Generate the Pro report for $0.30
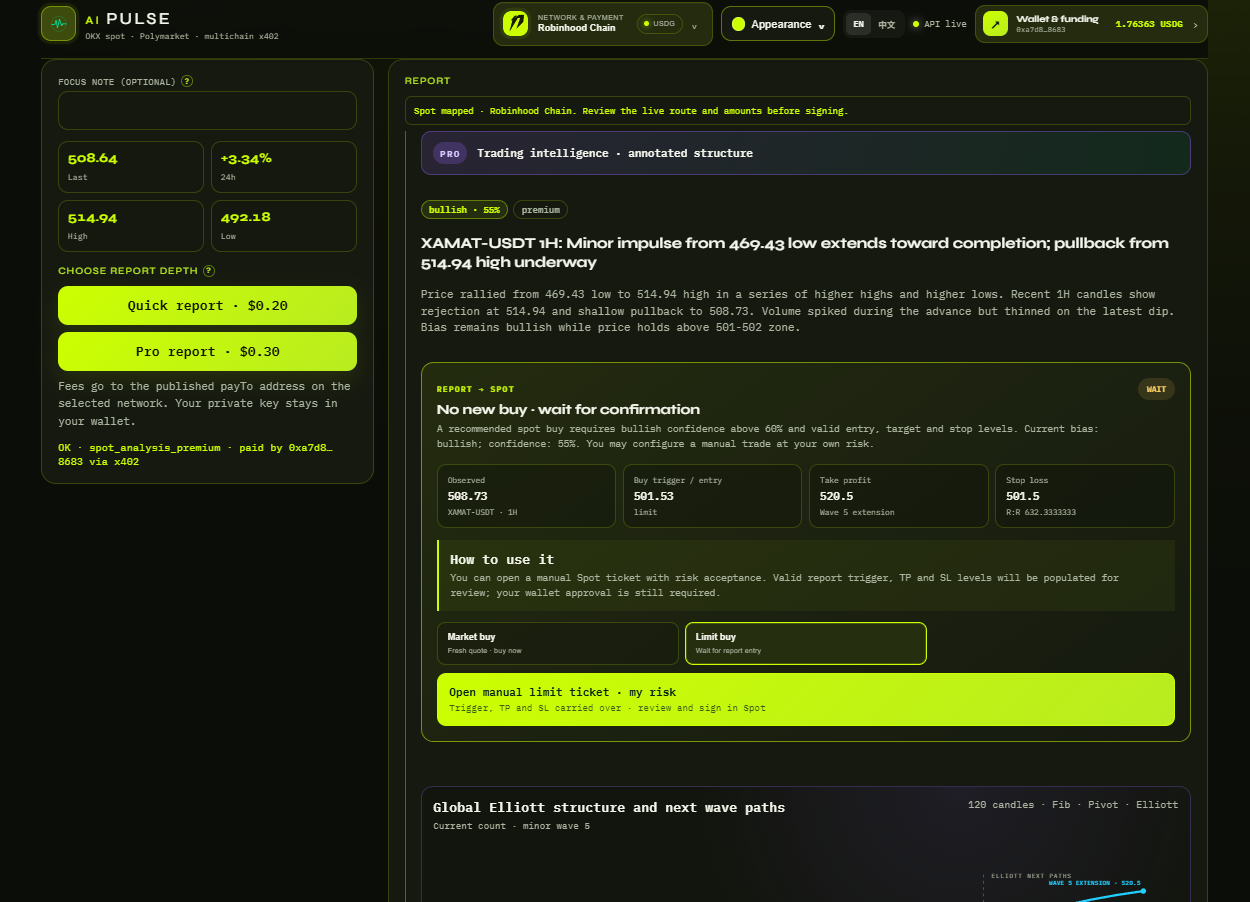Viewport: 1250px width, 902px height. 207,352
